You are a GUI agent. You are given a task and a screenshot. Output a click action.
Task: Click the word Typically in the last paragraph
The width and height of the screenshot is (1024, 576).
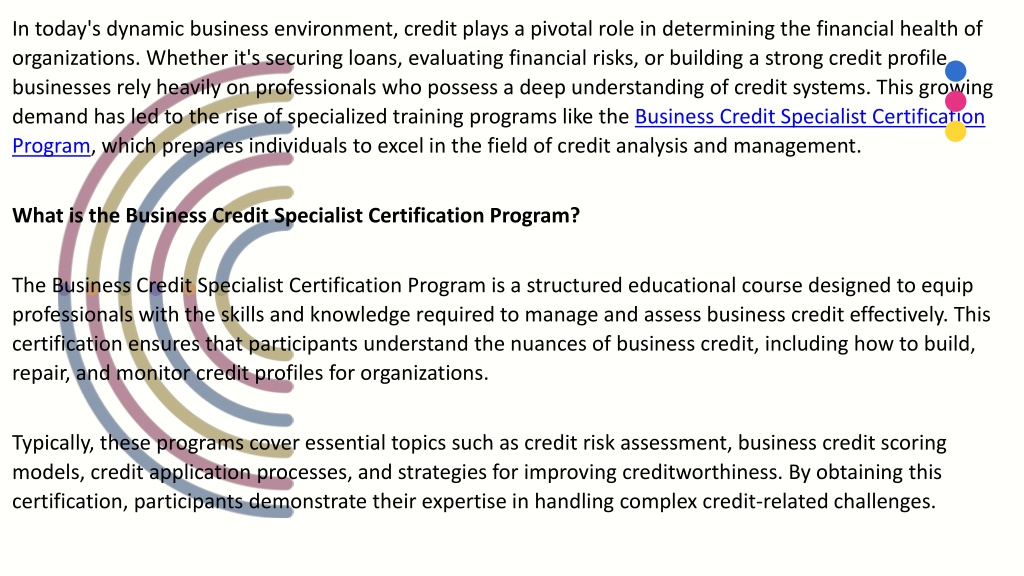pos(54,443)
